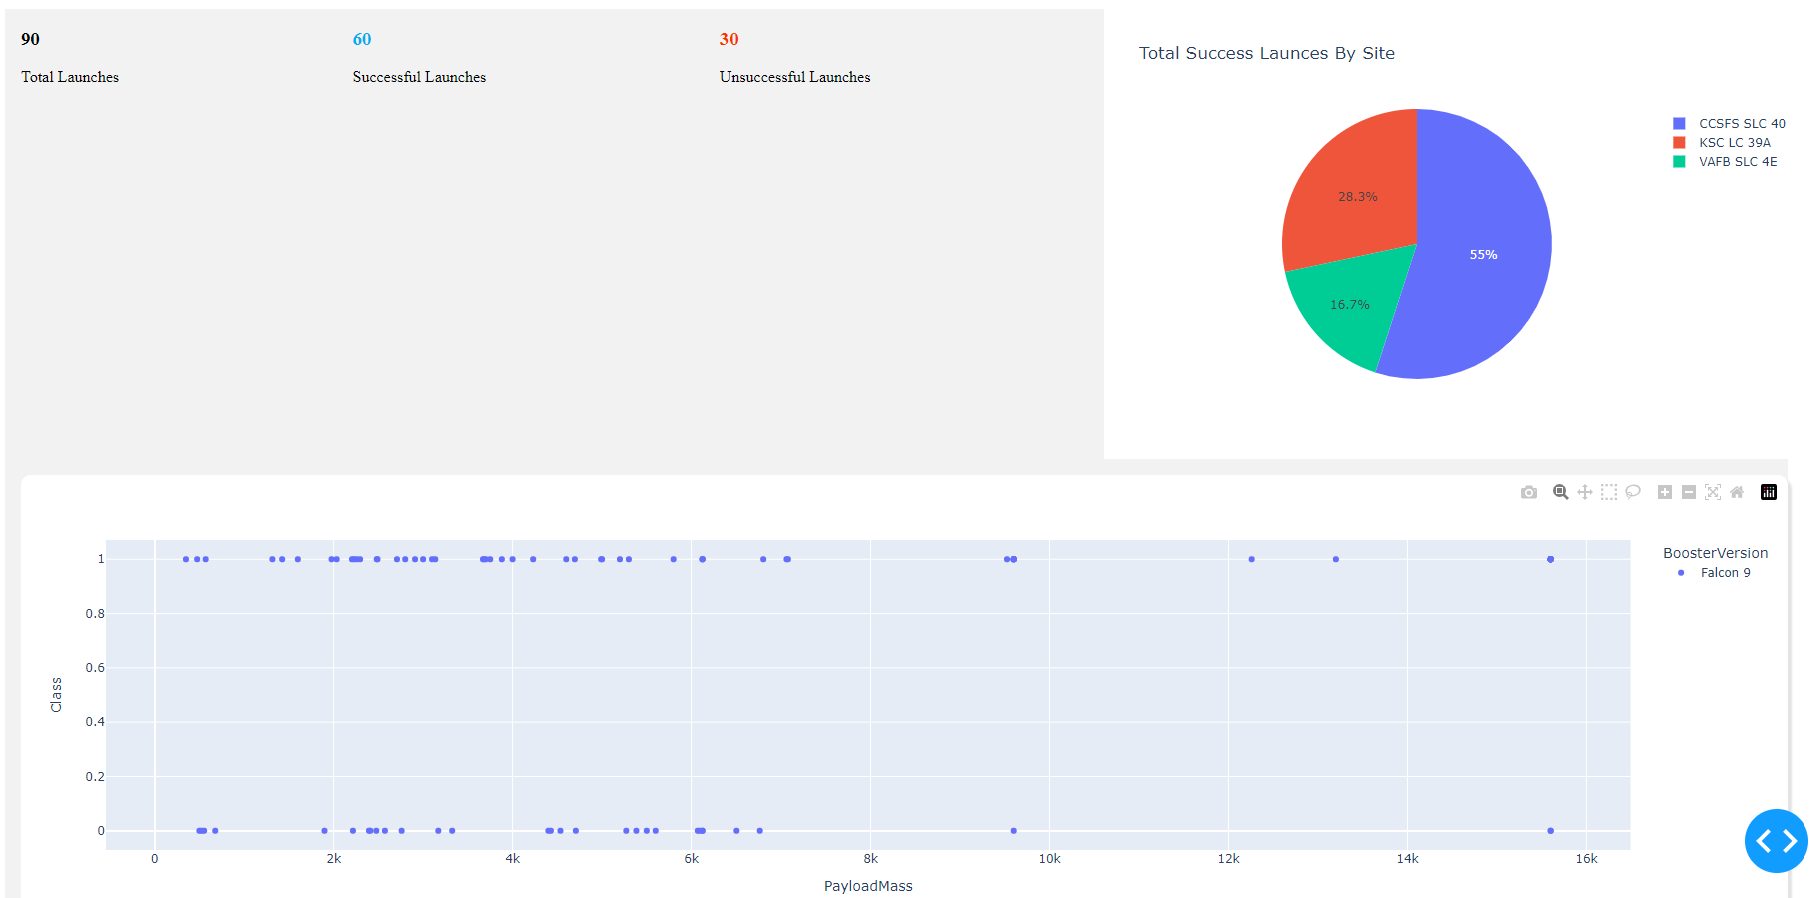
Task: Activate the Pan tool in the chart toolbar
Action: (x=1585, y=492)
